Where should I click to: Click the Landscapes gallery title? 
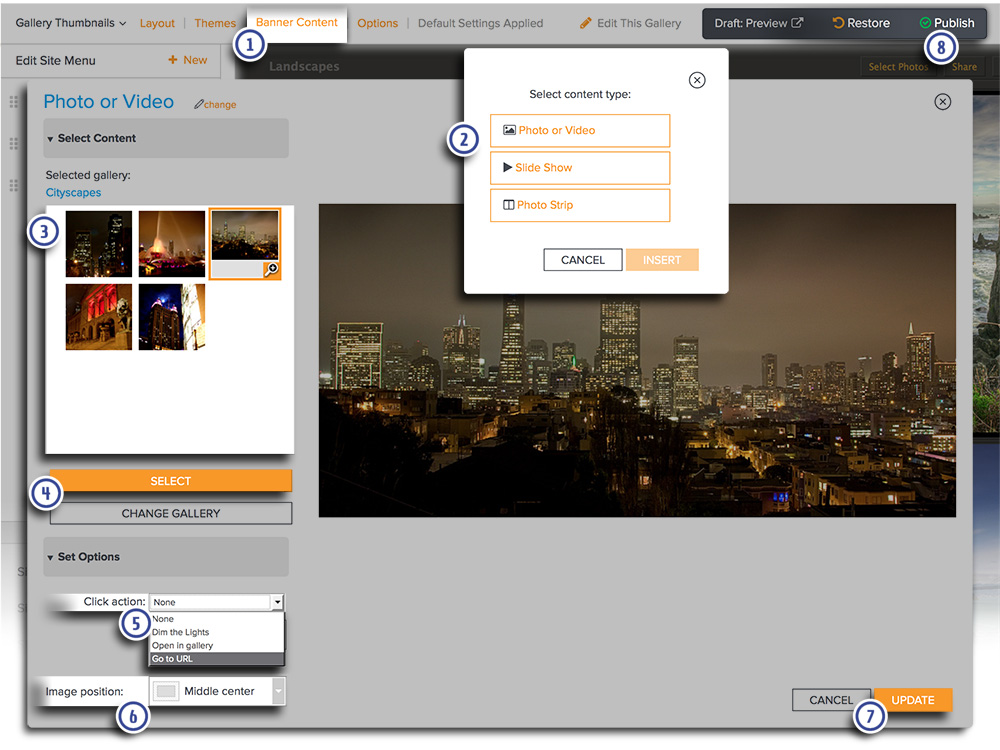tap(304, 66)
